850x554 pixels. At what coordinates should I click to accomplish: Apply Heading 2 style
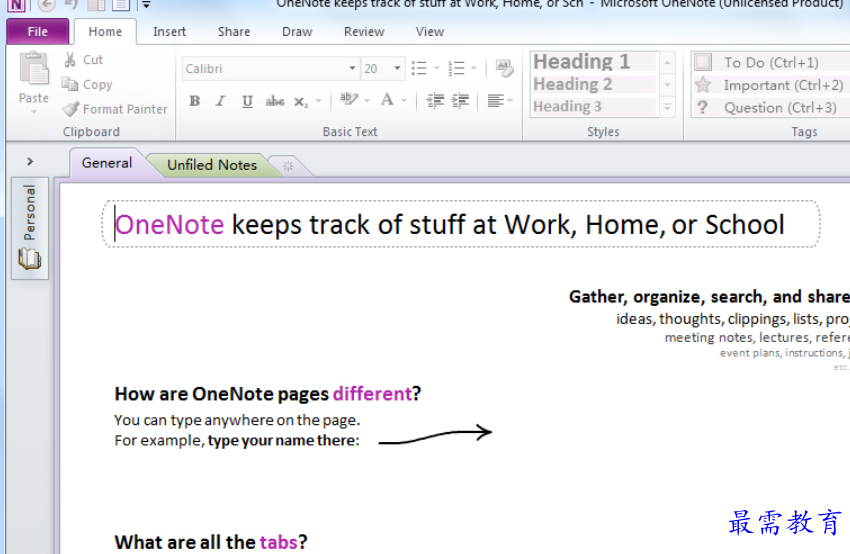(x=594, y=84)
